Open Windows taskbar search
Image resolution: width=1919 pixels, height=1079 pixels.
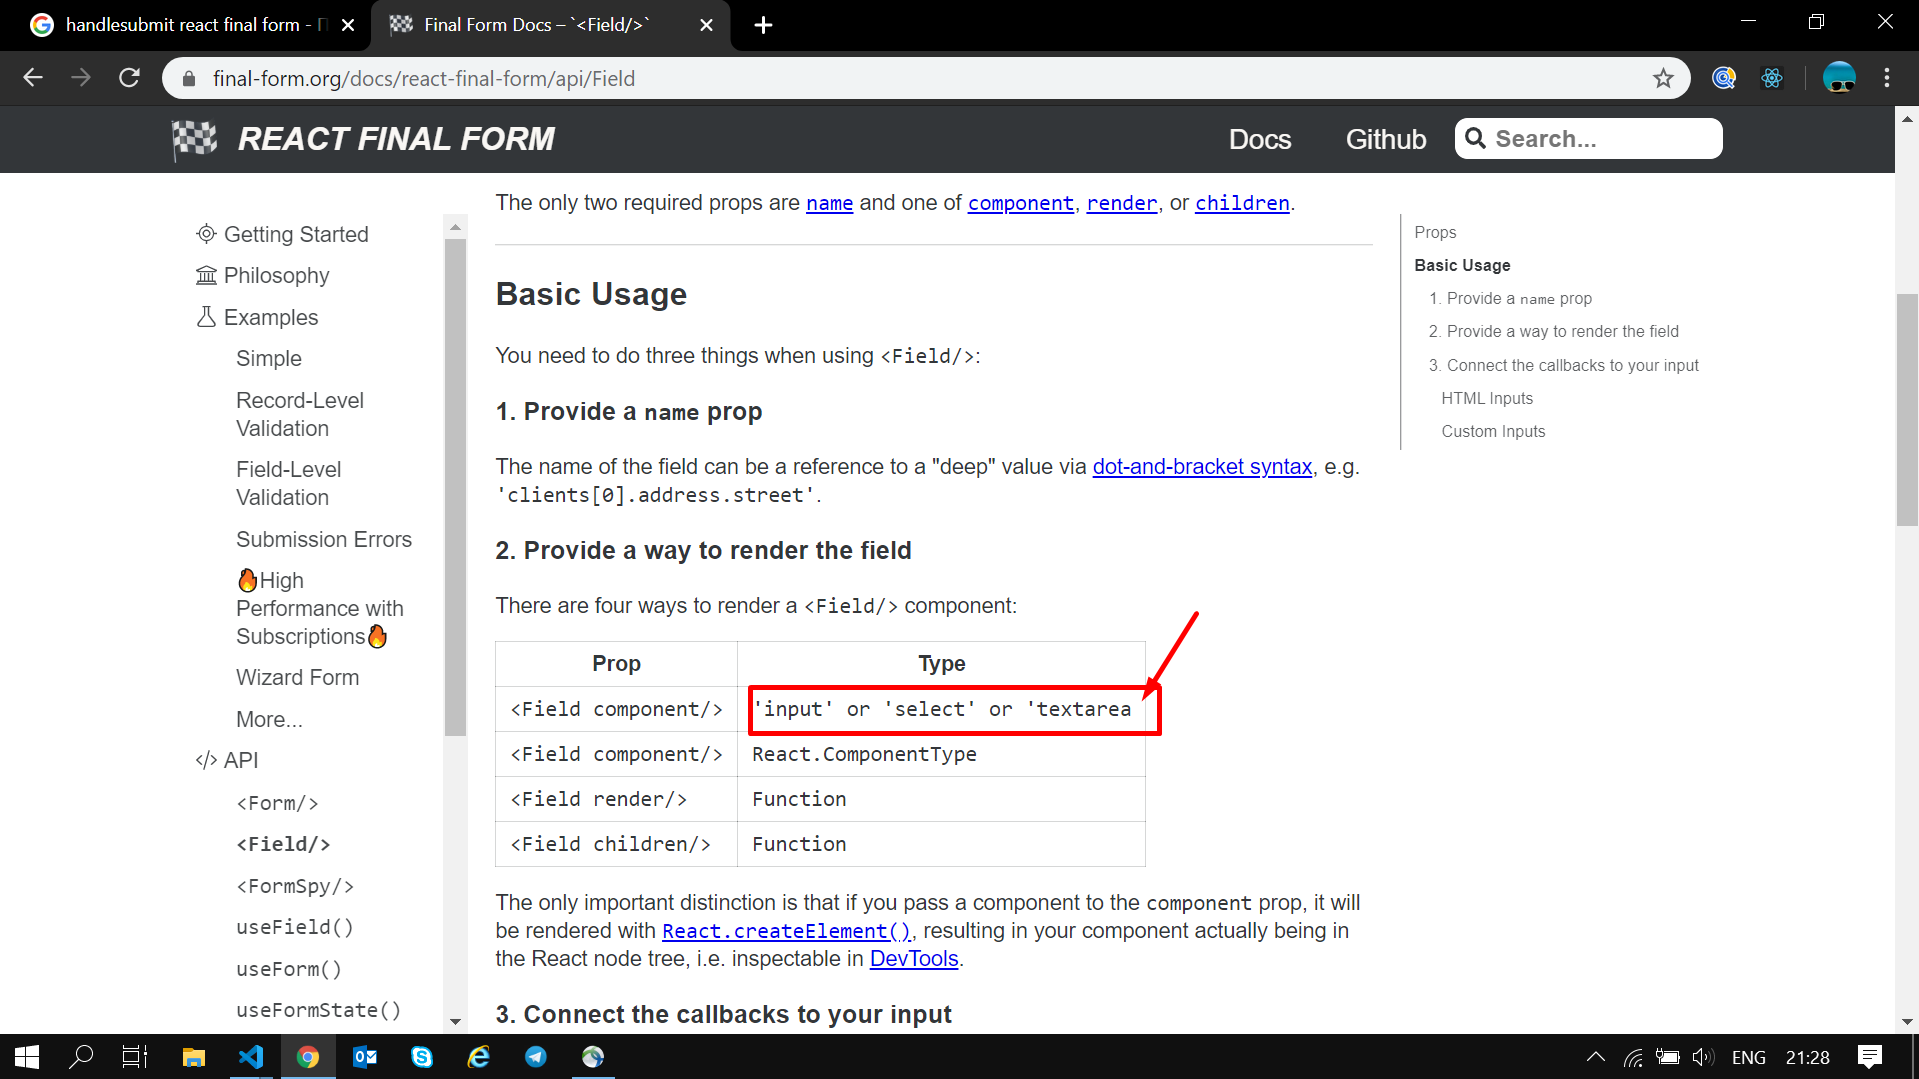[81, 1057]
